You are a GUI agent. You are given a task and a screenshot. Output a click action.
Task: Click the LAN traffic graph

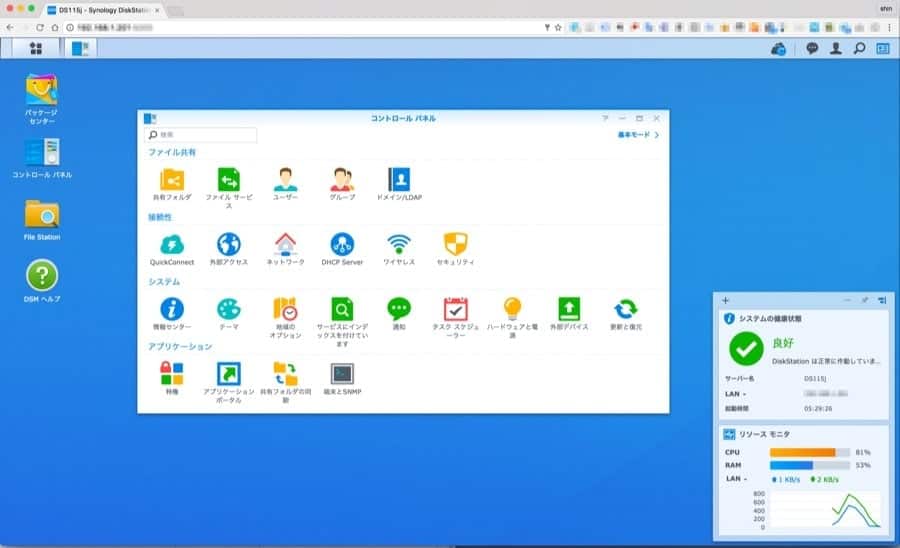[x=824, y=510]
